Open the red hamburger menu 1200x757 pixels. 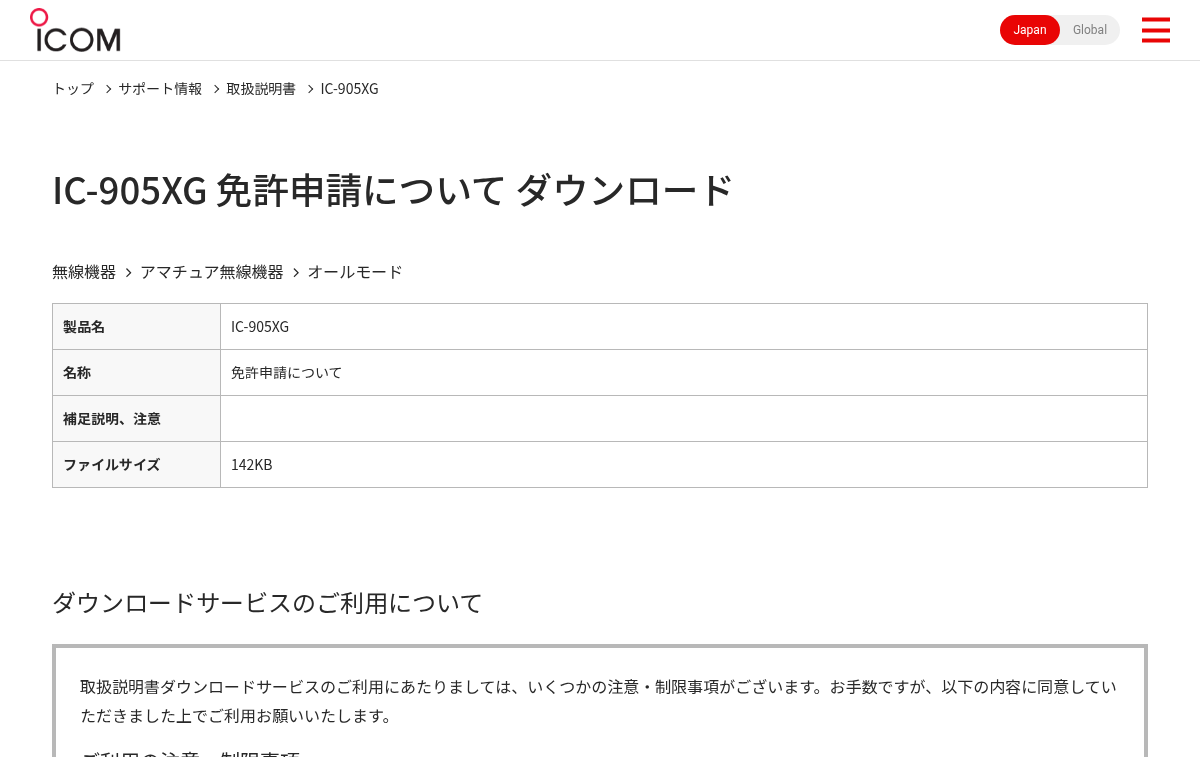1155,30
